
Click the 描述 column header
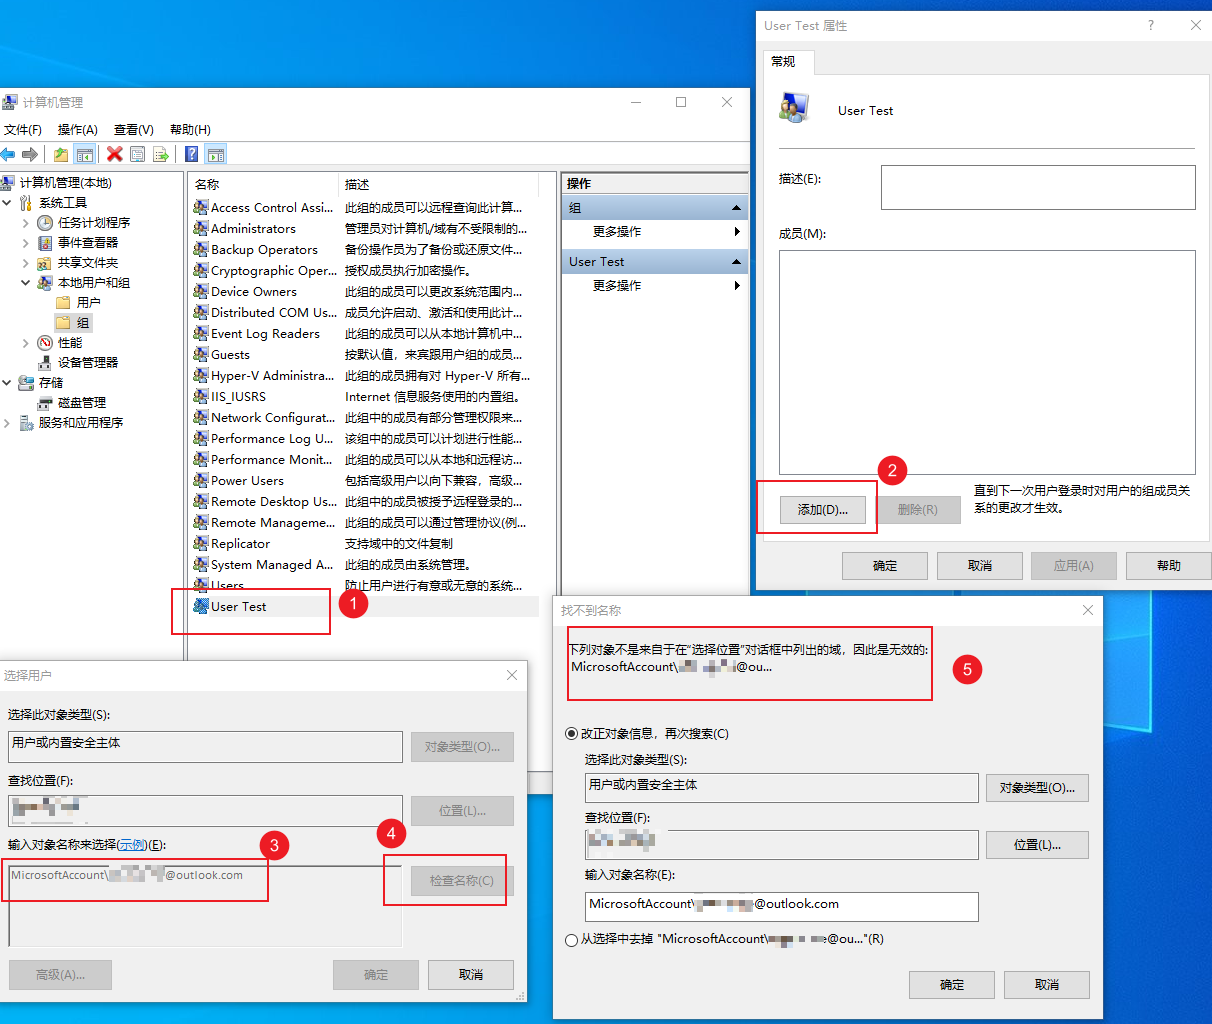click(439, 184)
